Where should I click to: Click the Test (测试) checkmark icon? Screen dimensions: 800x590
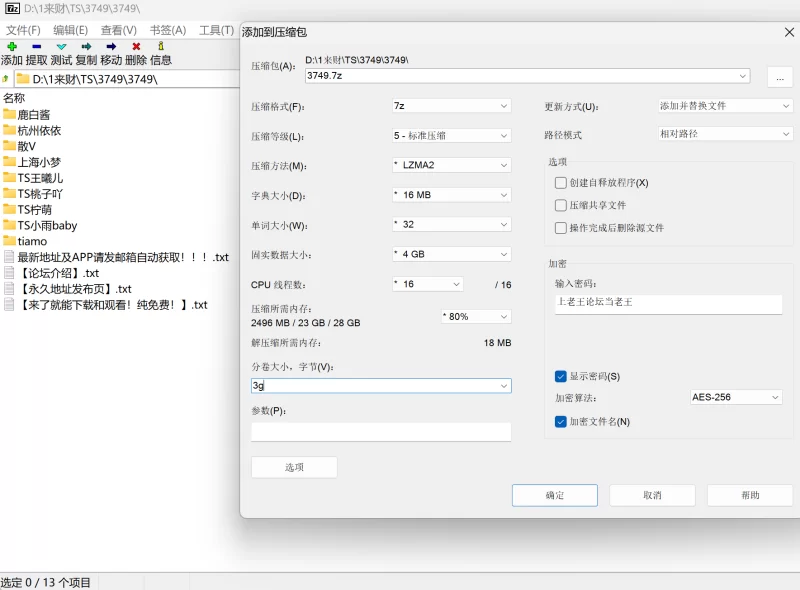coord(61,46)
